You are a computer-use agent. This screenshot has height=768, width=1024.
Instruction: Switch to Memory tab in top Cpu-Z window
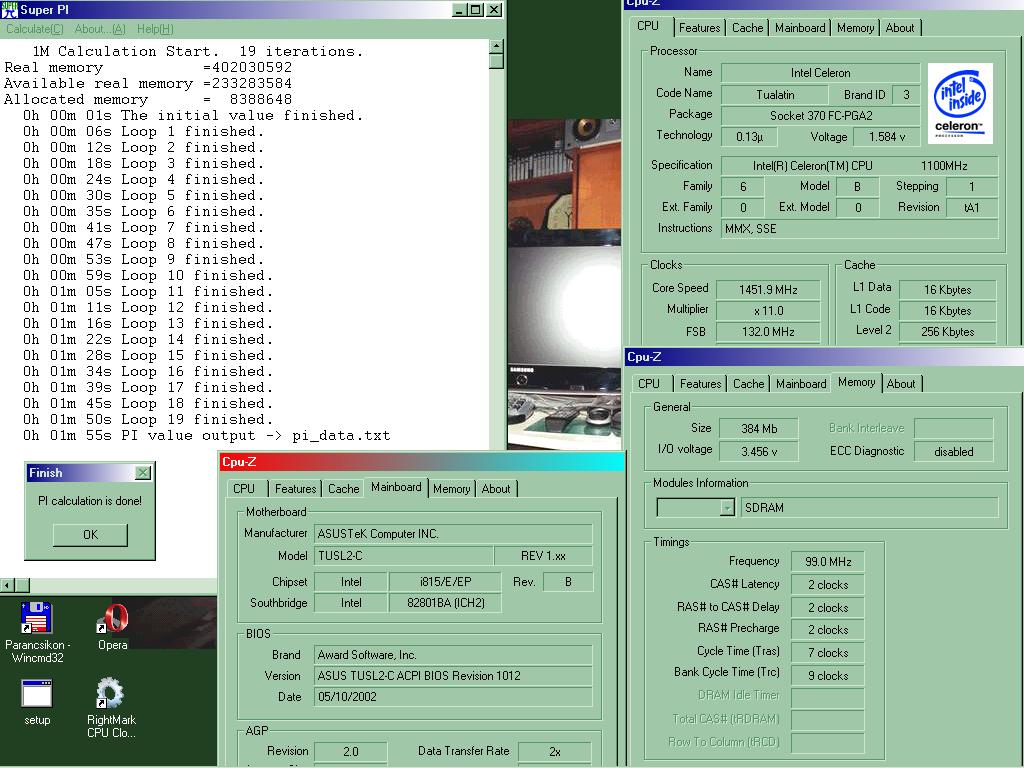click(x=855, y=27)
